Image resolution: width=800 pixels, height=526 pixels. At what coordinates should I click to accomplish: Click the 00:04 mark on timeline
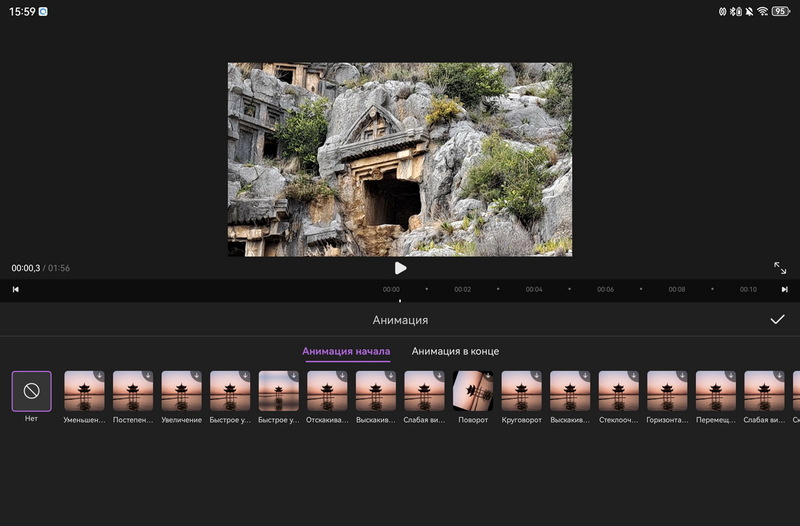(x=534, y=289)
